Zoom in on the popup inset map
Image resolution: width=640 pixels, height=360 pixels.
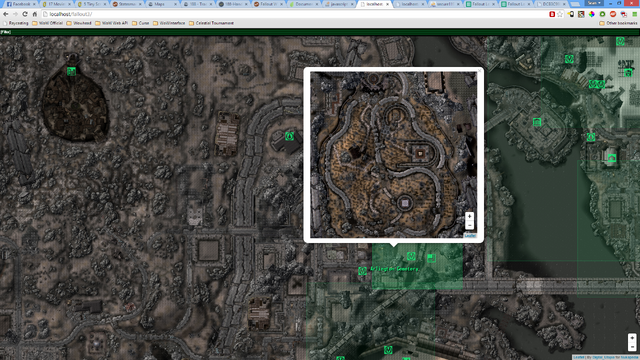(469, 216)
